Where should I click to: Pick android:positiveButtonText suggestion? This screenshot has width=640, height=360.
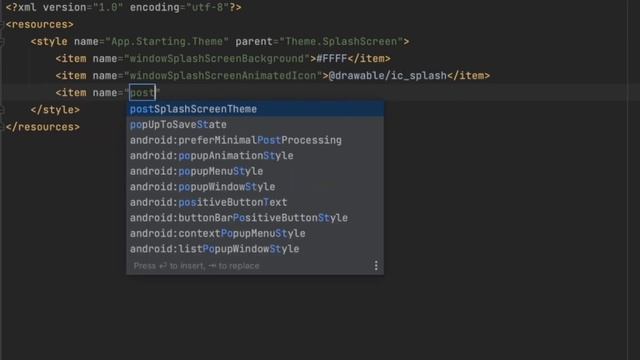(255, 202)
